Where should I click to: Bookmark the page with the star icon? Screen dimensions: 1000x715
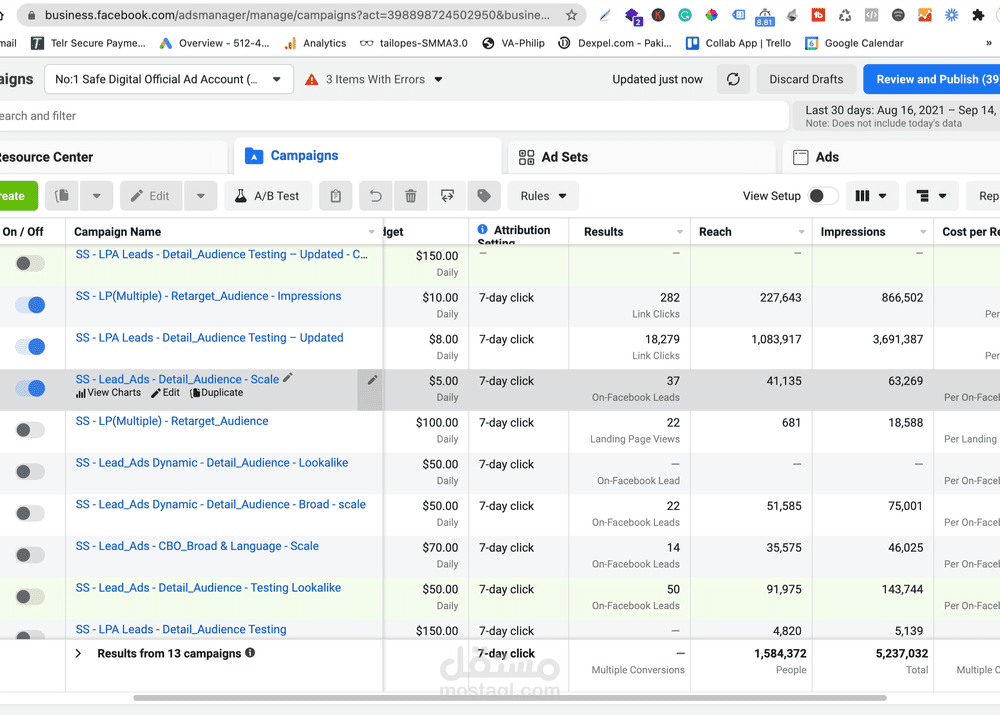(x=571, y=16)
